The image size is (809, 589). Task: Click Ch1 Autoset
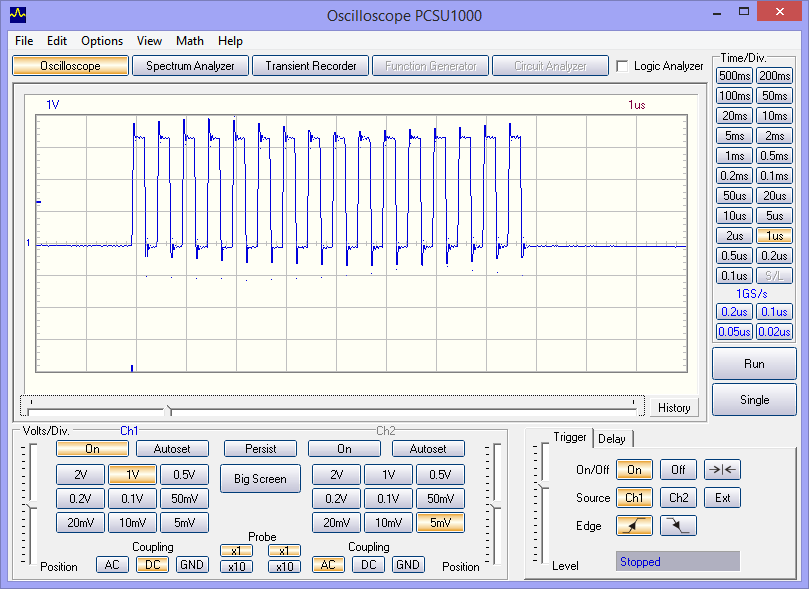[172, 449]
